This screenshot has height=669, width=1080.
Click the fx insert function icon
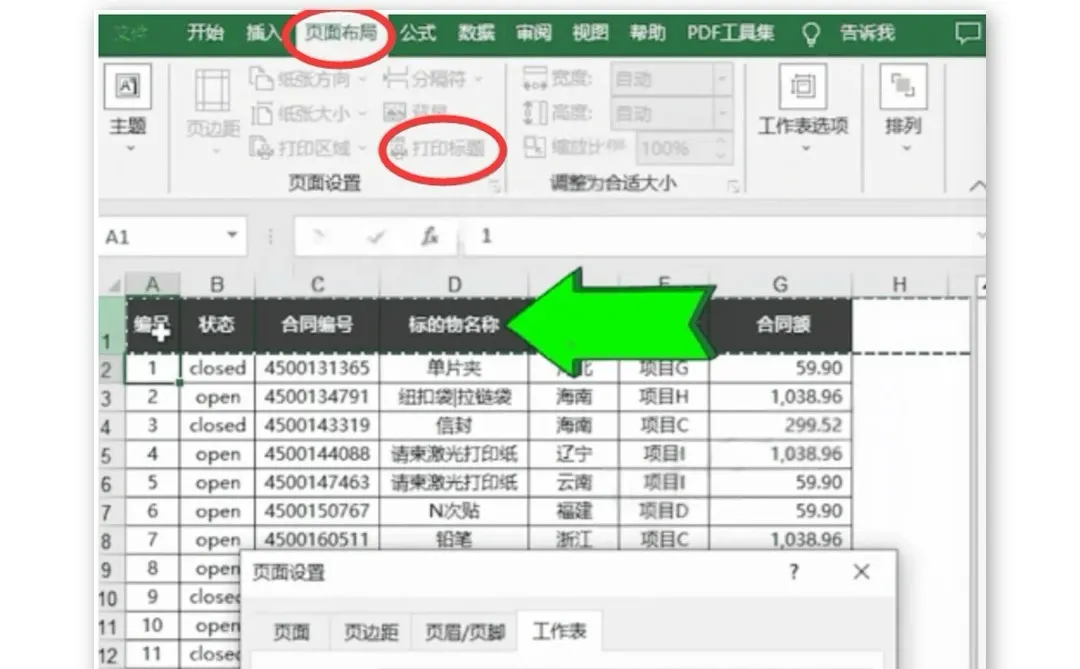432,236
